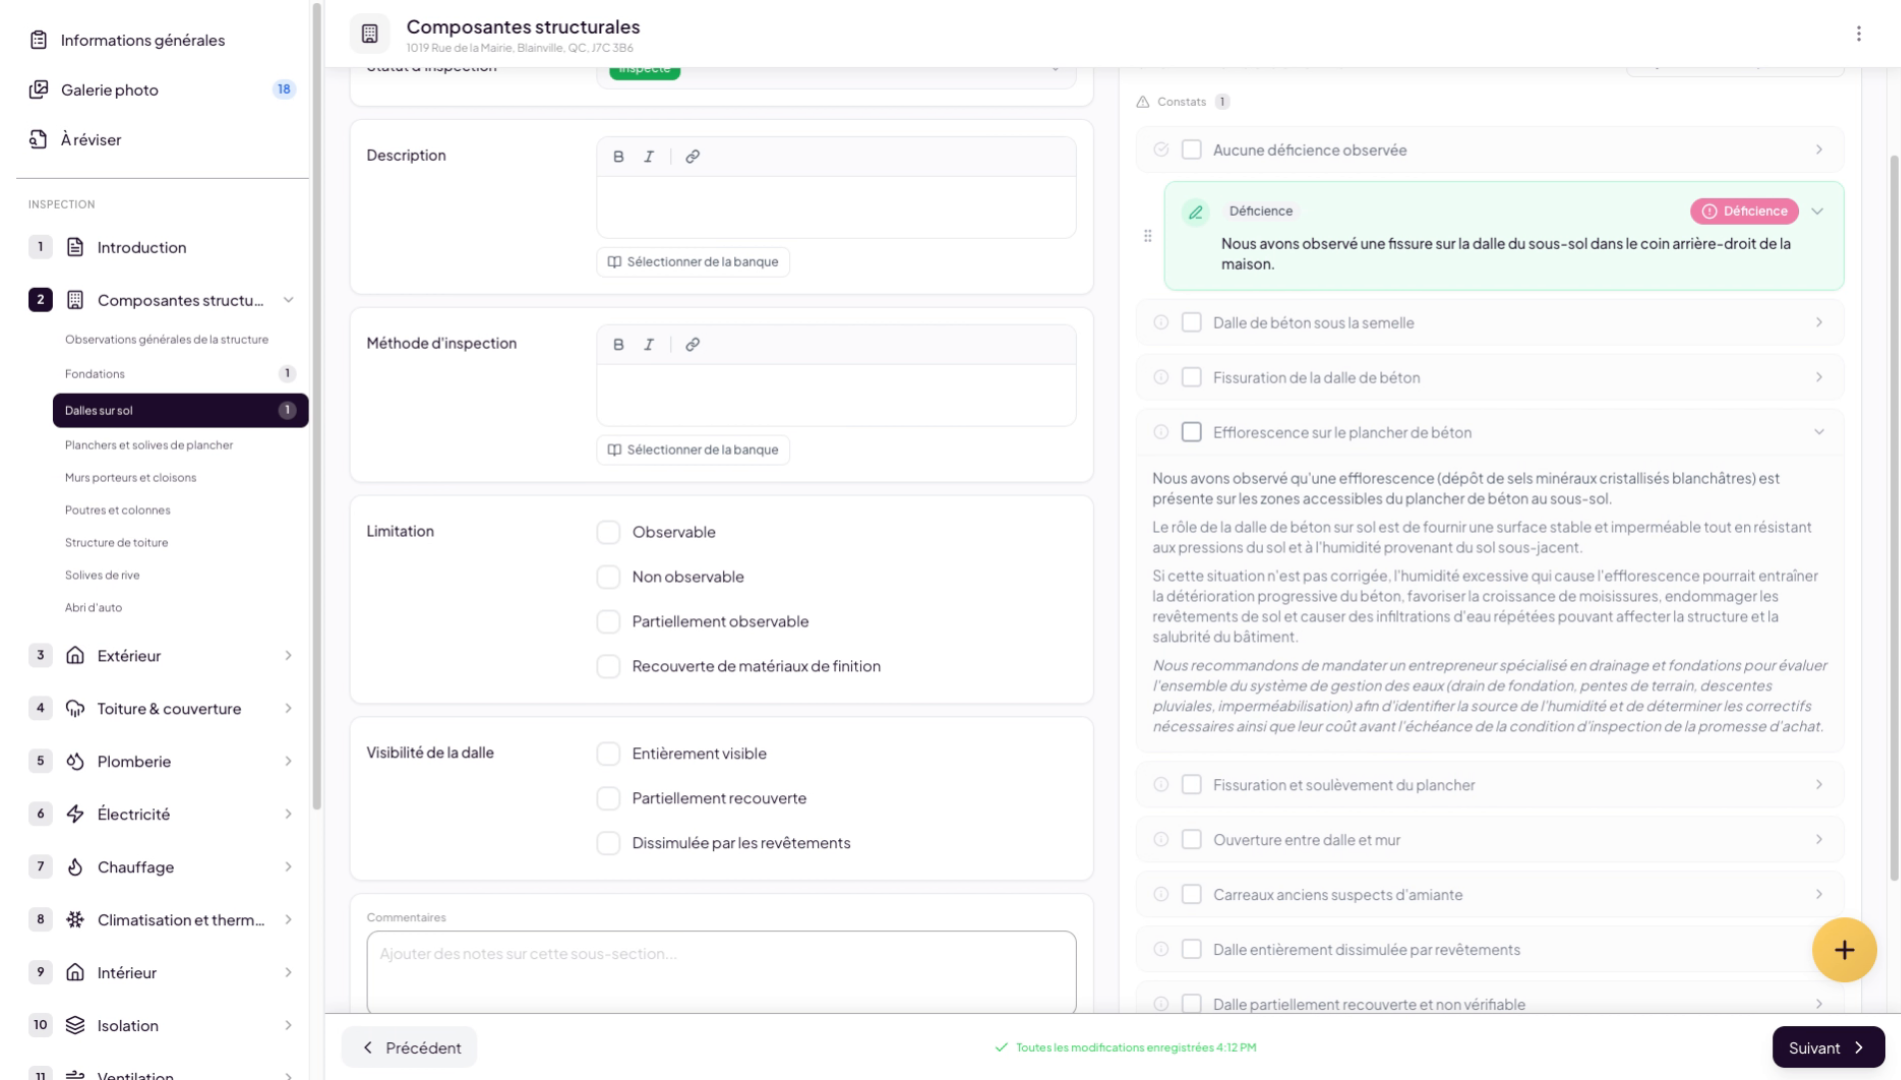Click the italic icon in Méthode d'inspection editor

click(x=649, y=345)
